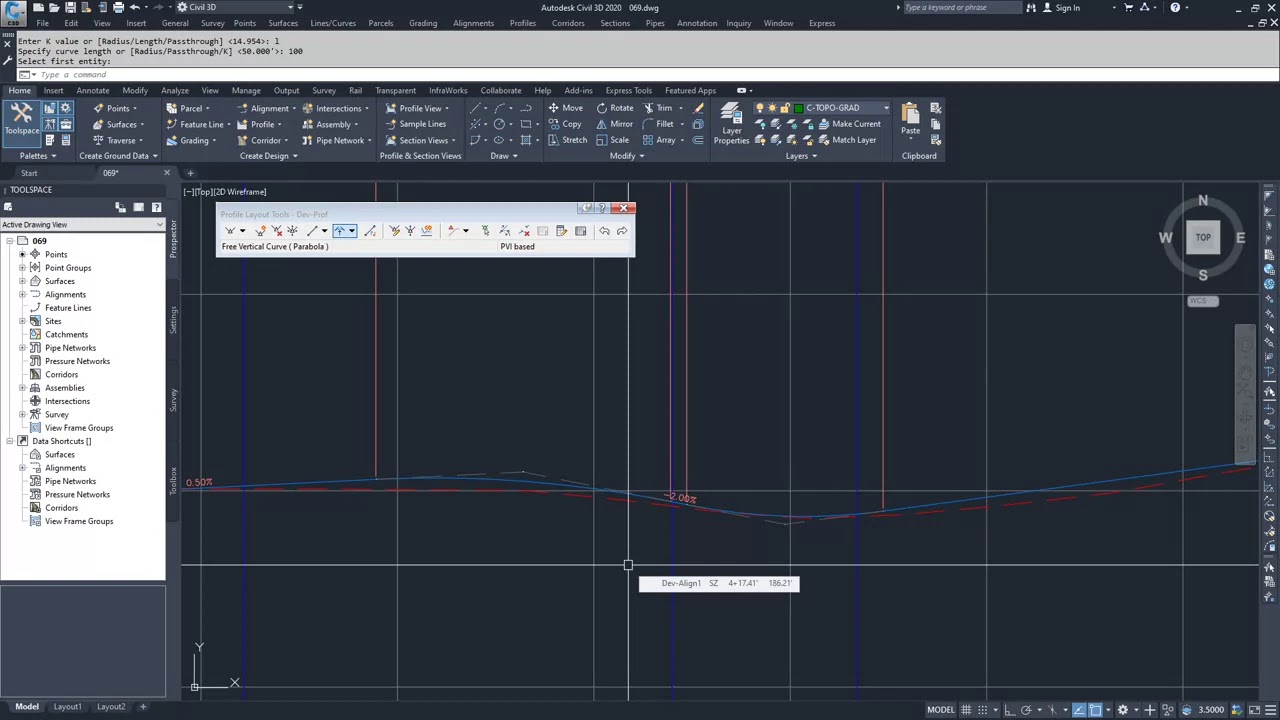
Task: Select the Copy tool in Modify
Action: 565,124
